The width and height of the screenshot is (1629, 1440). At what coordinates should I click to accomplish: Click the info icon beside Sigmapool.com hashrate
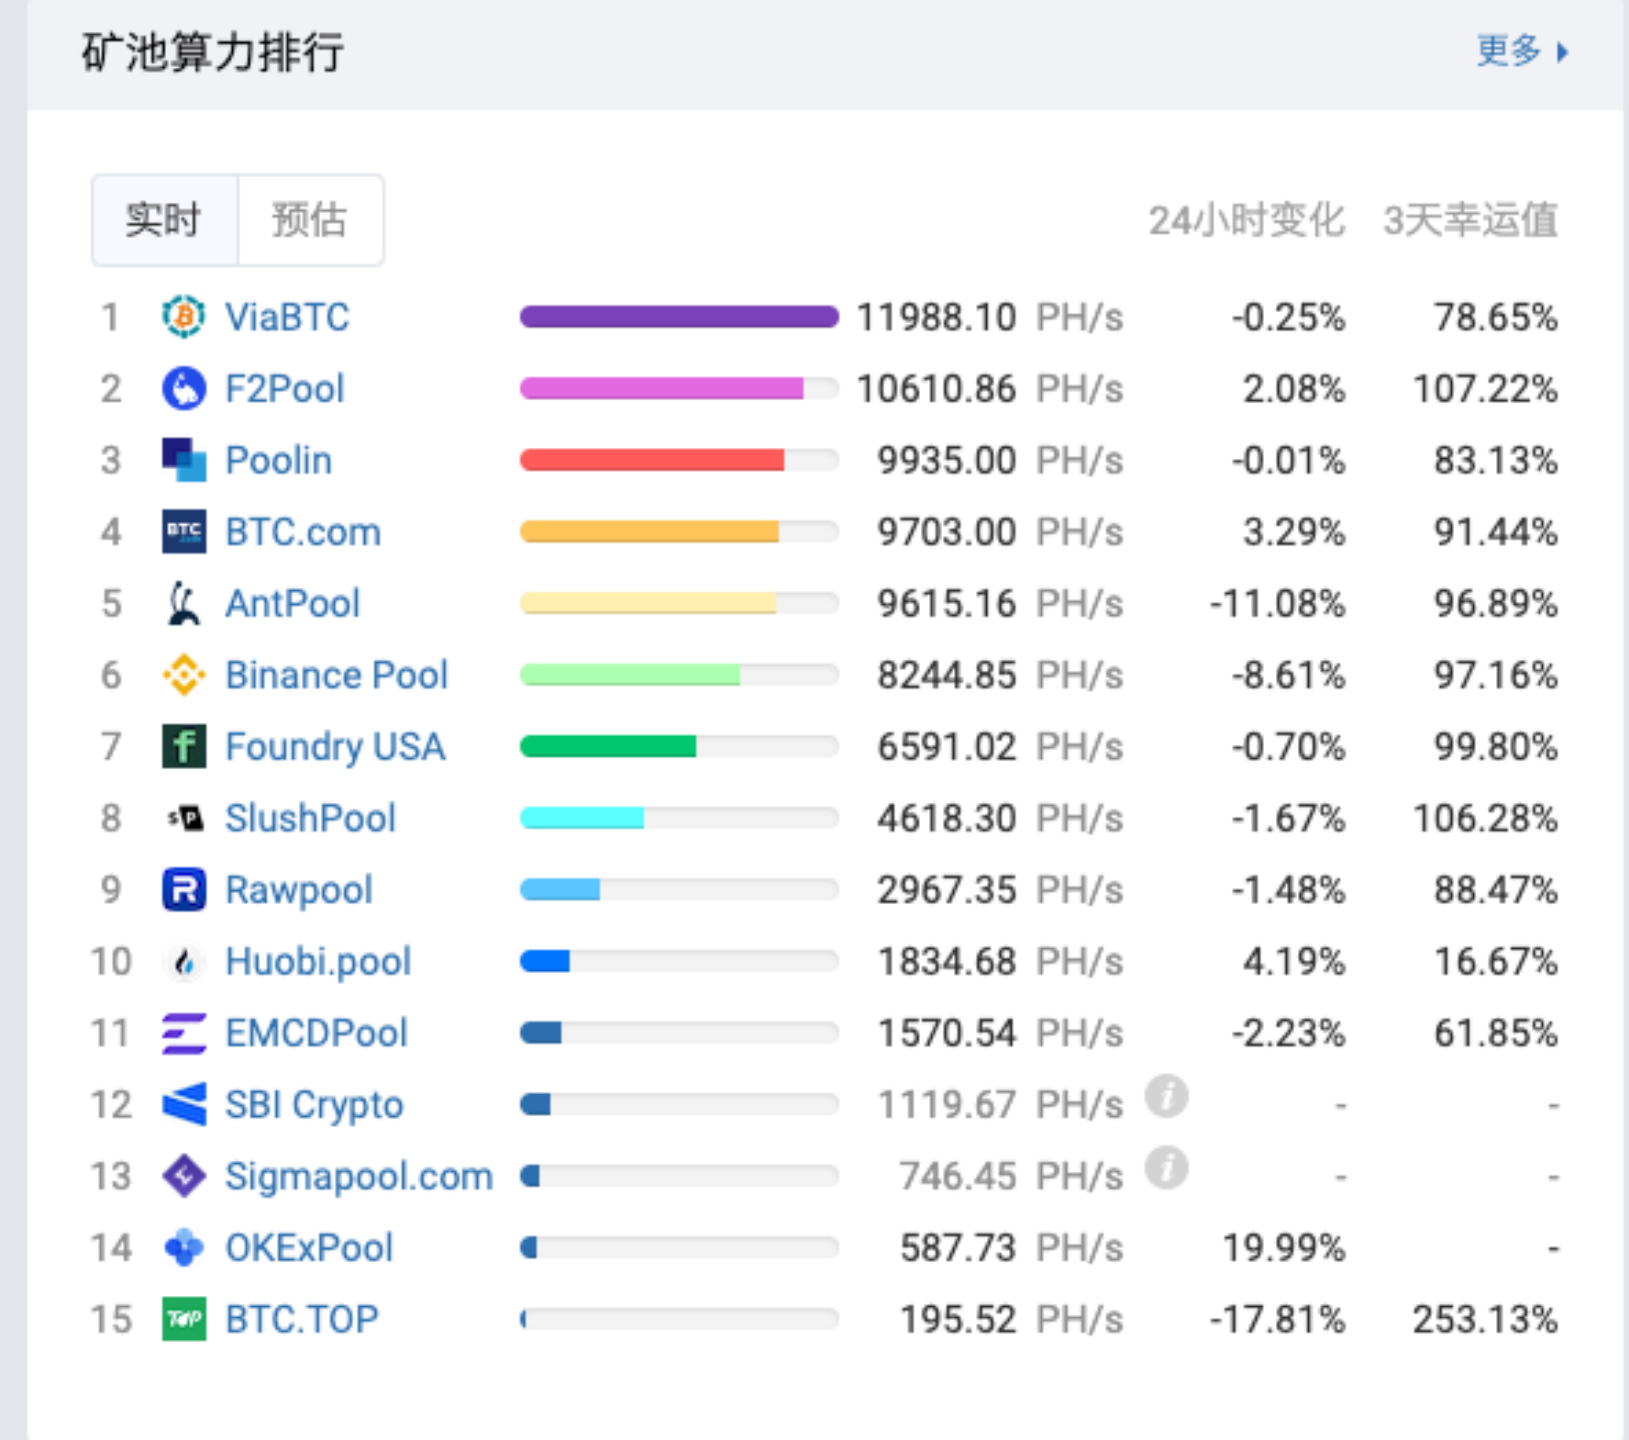pyautogui.click(x=1166, y=1168)
